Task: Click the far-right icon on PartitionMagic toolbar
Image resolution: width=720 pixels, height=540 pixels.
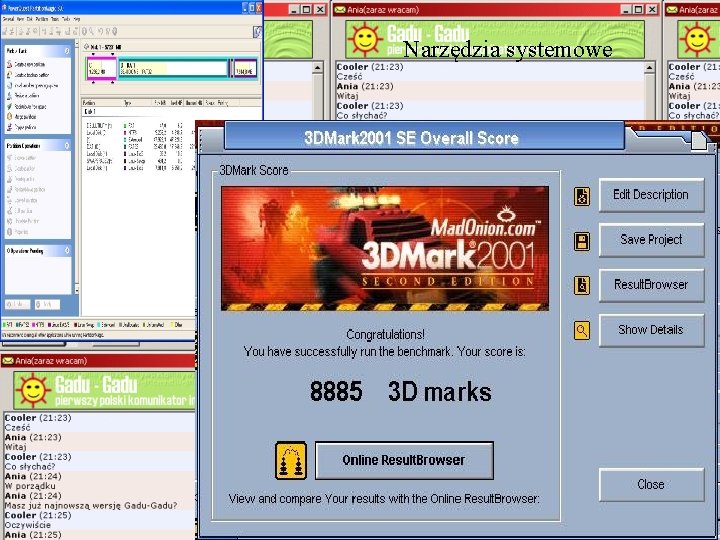Action: (257, 31)
